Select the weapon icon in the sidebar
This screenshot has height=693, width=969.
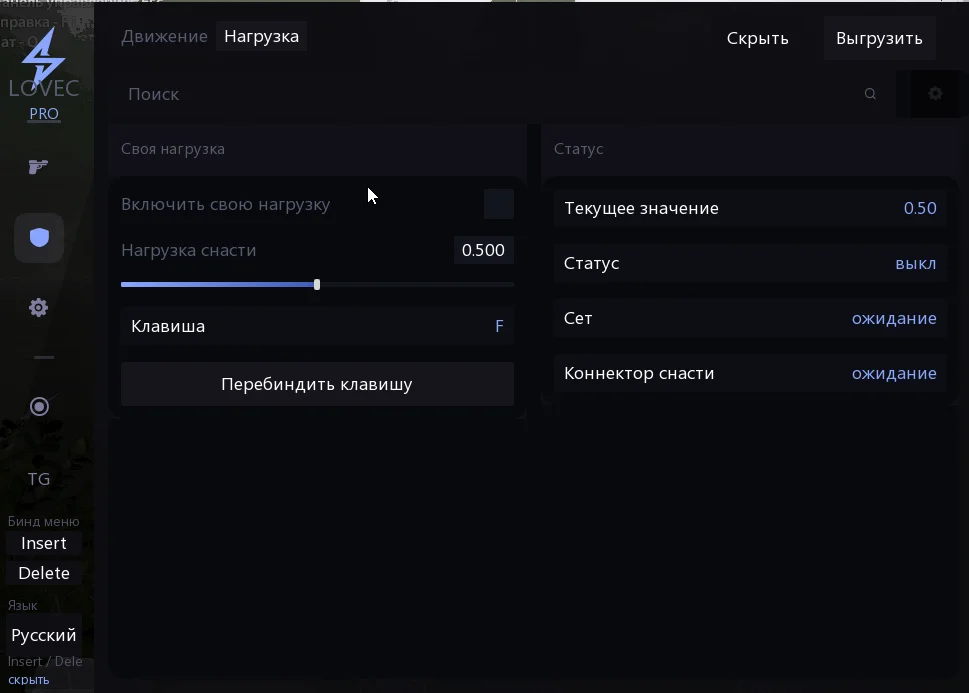click(x=38, y=167)
